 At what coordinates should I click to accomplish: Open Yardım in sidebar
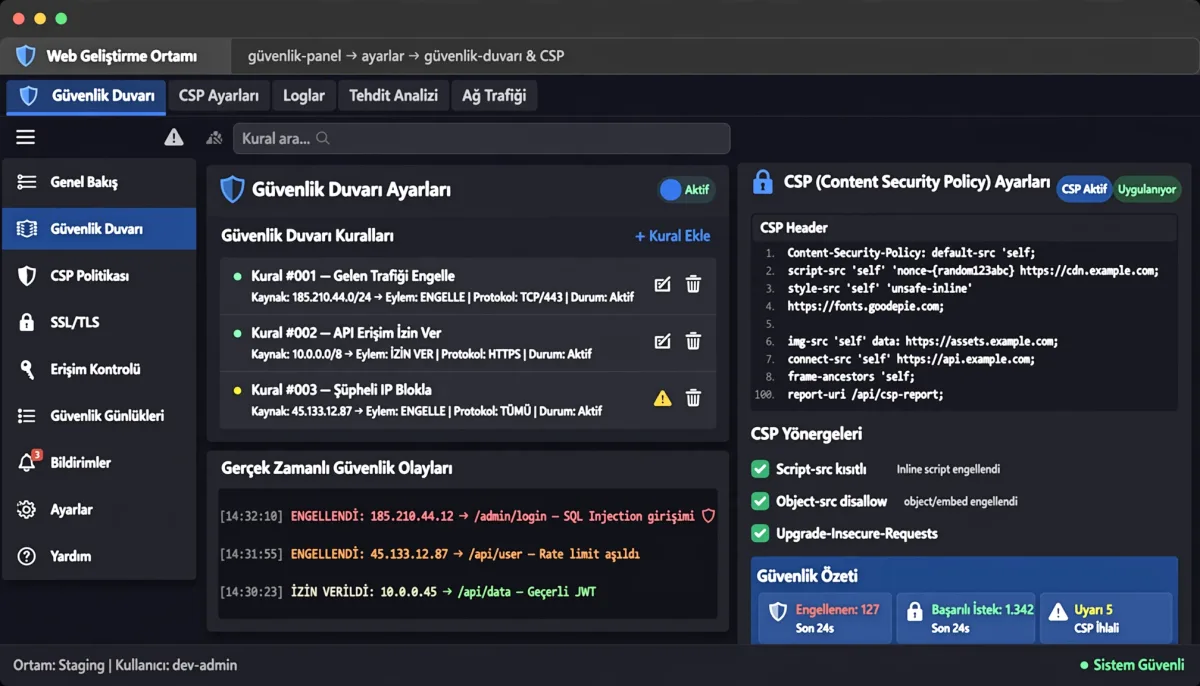coord(99,556)
